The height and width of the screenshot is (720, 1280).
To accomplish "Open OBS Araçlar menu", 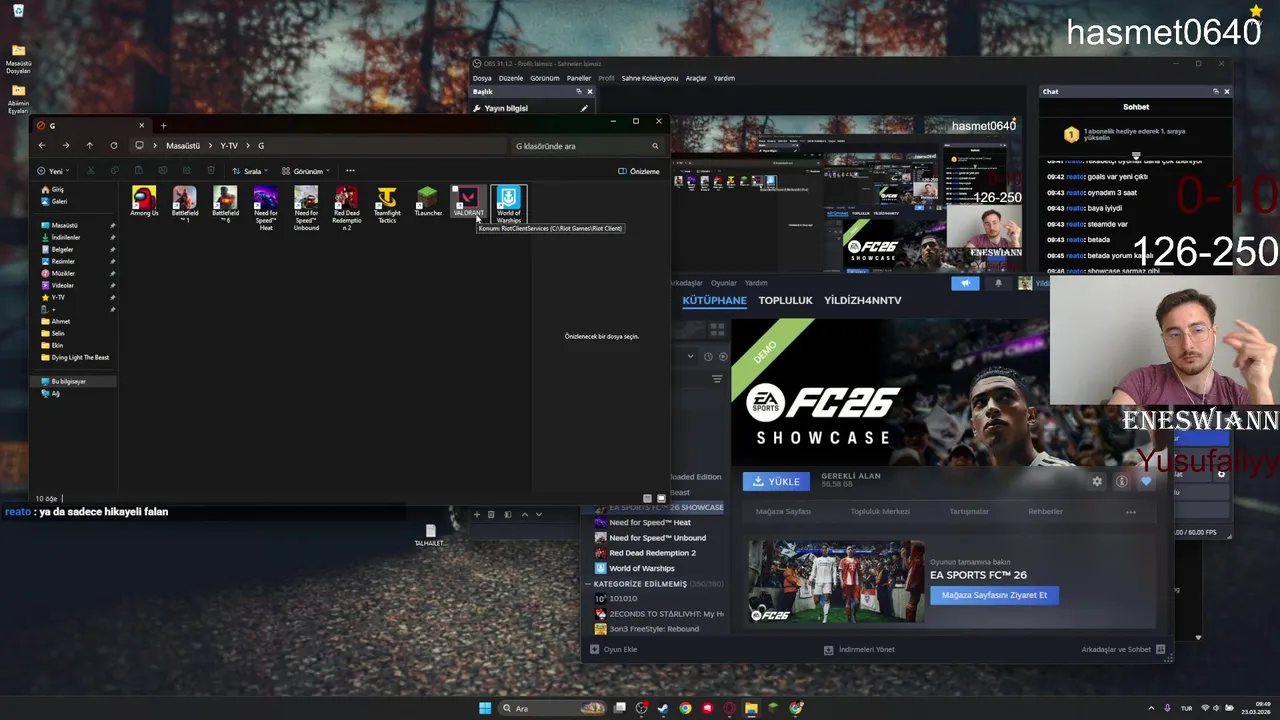I will pos(696,78).
